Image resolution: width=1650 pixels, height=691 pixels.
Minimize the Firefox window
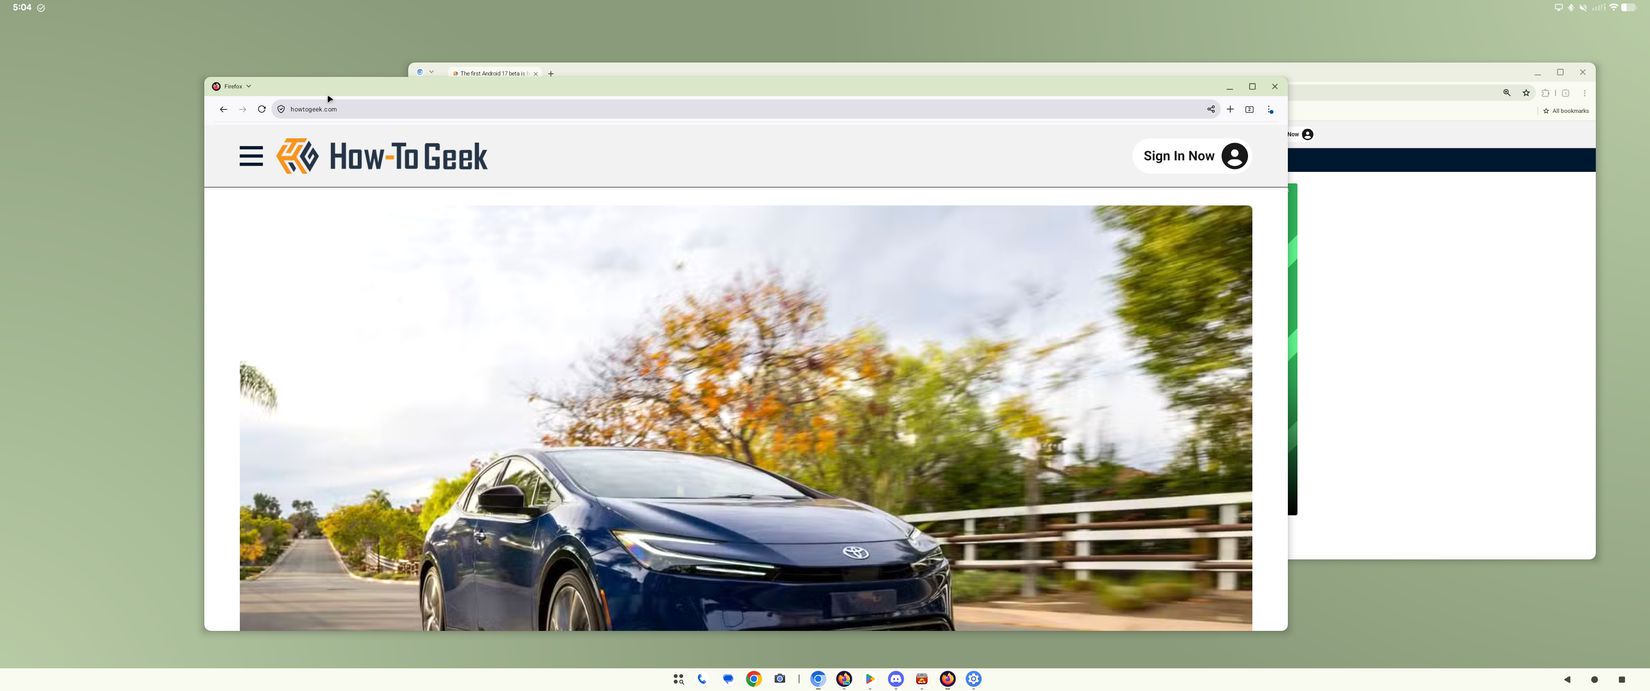click(1230, 87)
